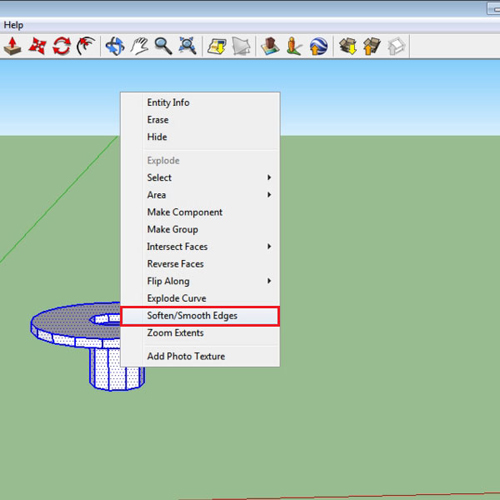Click the Preview in Google Earth icon

click(318, 46)
